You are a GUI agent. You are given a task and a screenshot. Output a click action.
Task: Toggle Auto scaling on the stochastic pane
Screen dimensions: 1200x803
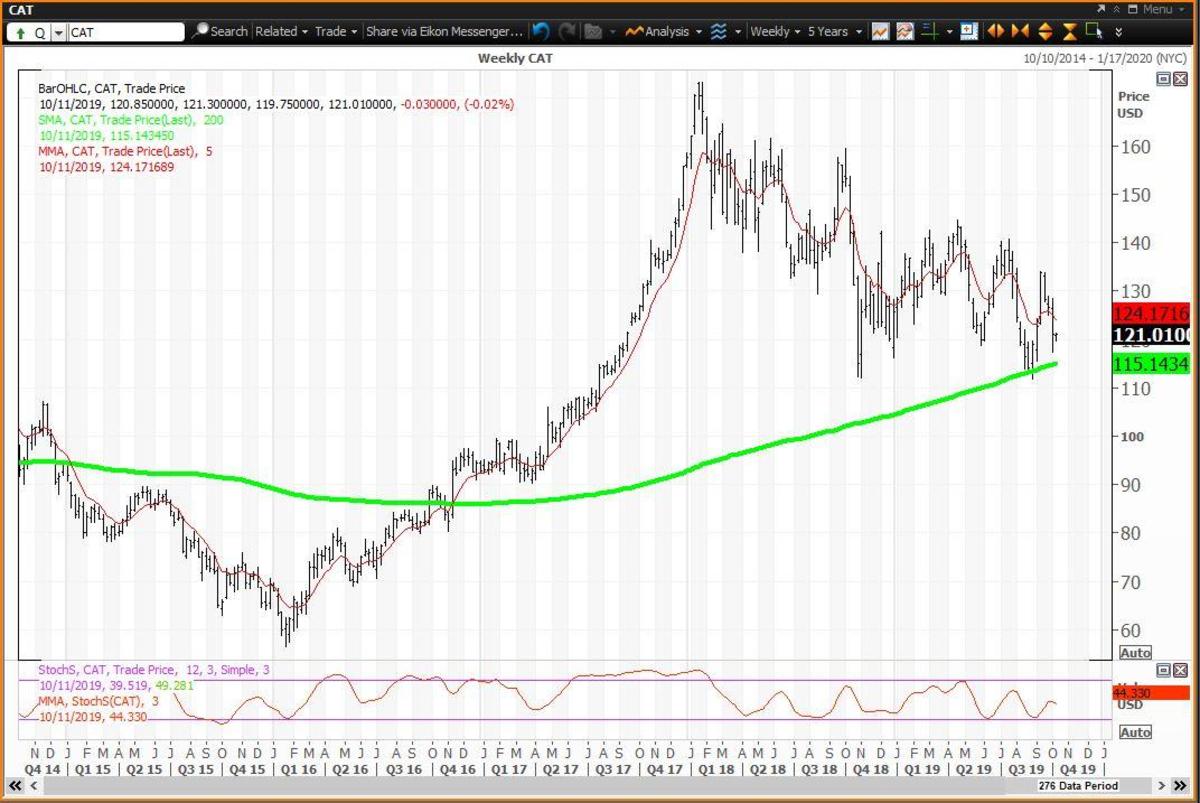coord(1135,732)
